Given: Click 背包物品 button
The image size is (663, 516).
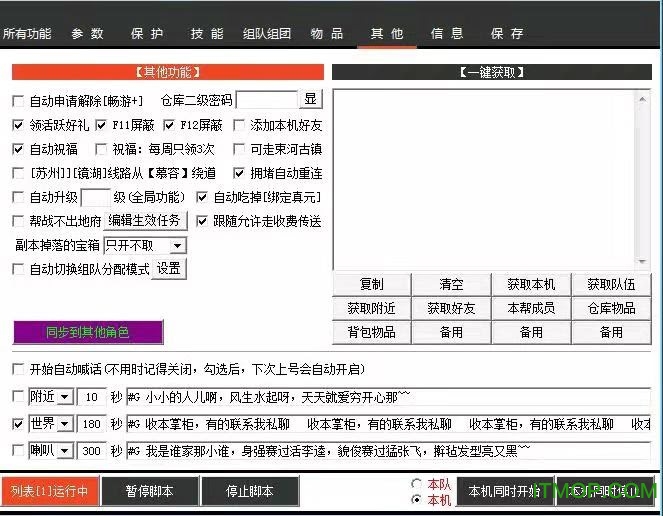Looking at the screenshot, I should pos(372,332).
